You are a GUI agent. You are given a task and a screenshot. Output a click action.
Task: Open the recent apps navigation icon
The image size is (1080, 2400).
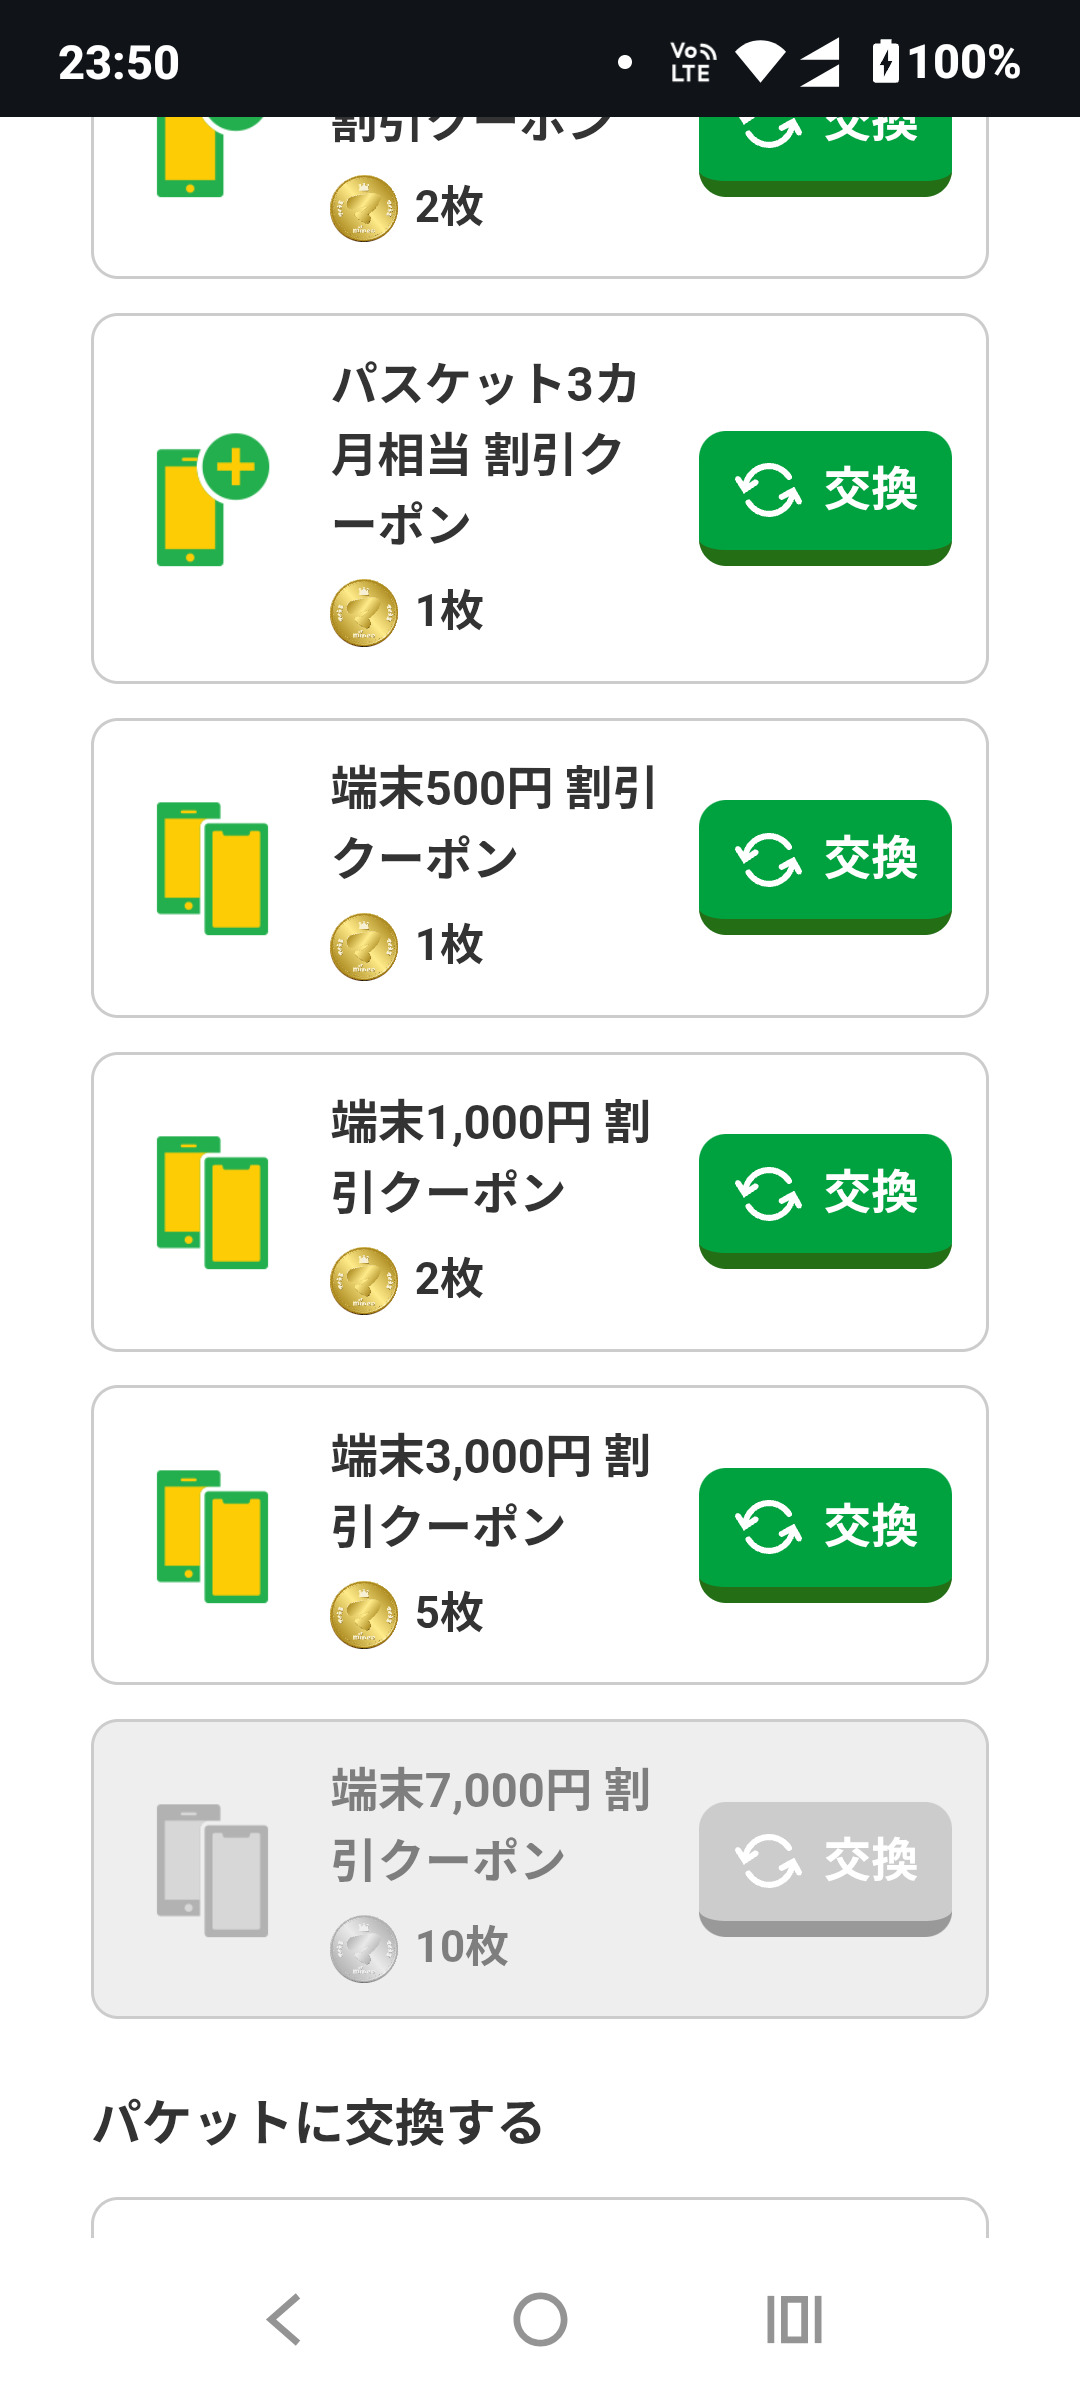tap(794, 2319)
